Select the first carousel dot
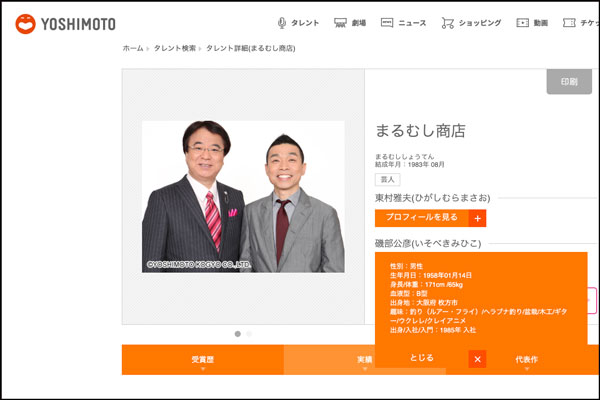Screen dimensions: 600x400 point(238,334)
